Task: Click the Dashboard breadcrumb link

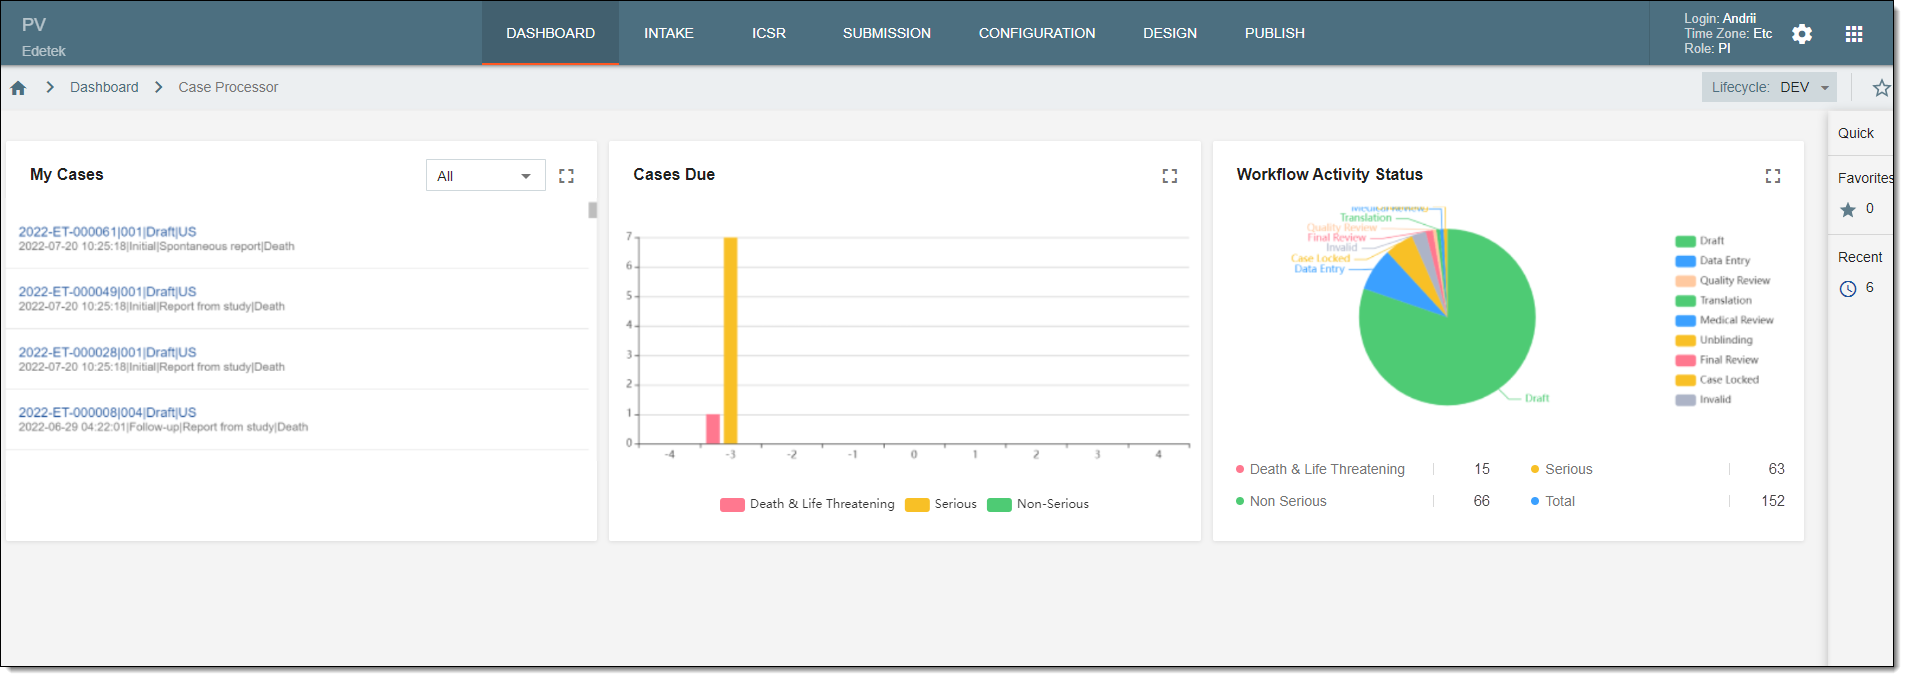Action: pyautogui.click(x=104, y=88)
